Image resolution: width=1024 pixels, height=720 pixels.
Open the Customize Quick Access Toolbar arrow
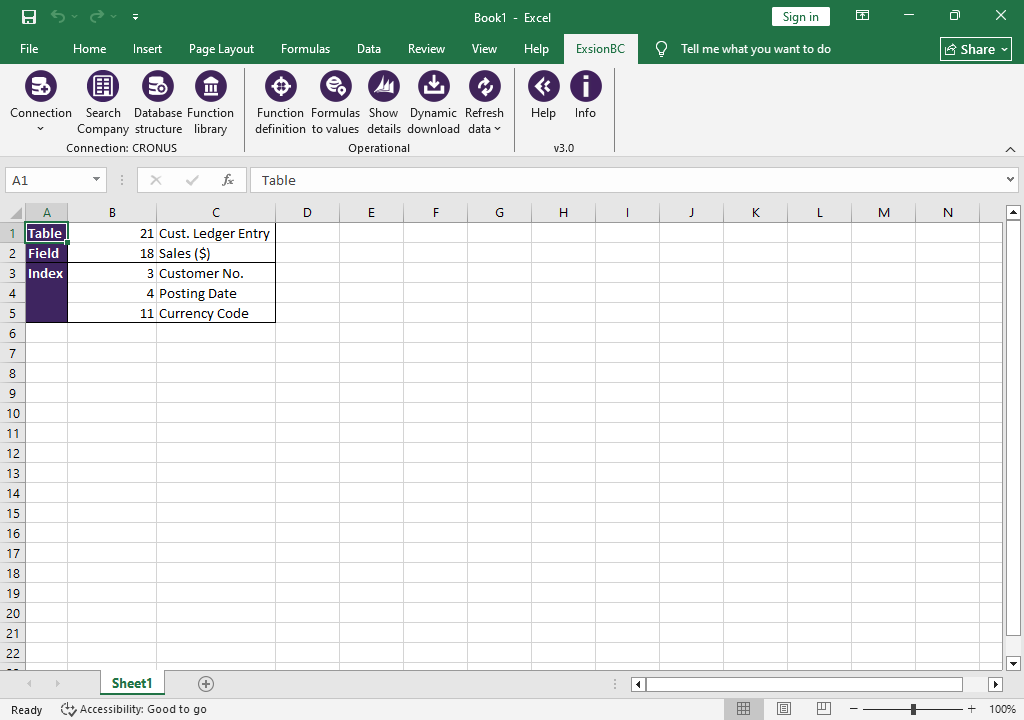click(x=135, y=17)
